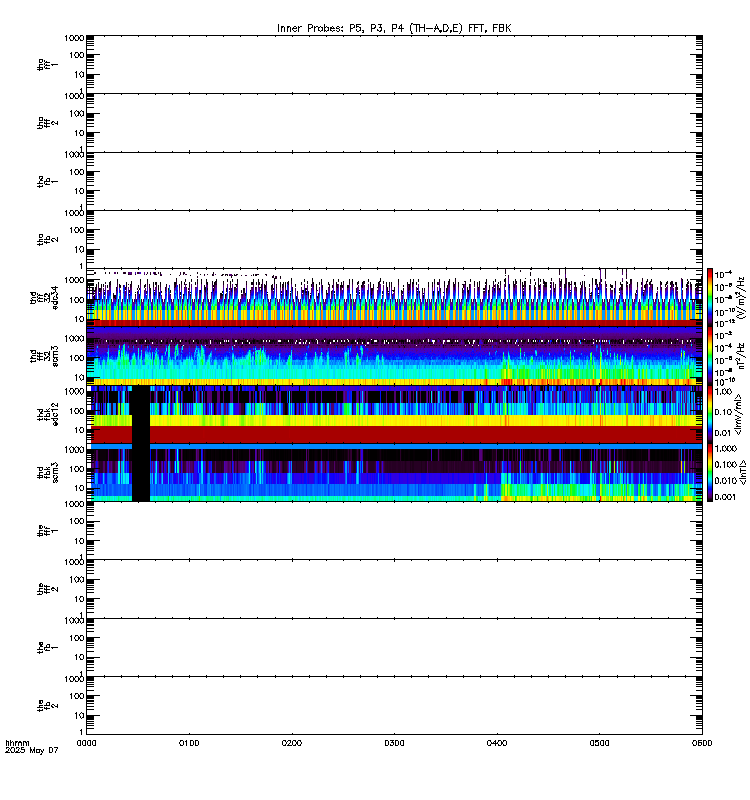Click inside the thd fff scm3 spectrogram

(x=394, y=356)
